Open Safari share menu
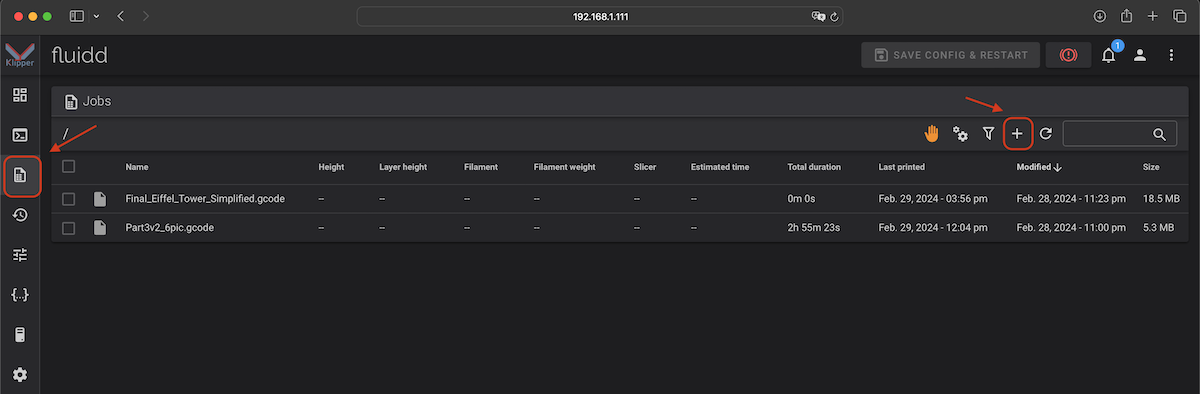 coord(1127,16)
